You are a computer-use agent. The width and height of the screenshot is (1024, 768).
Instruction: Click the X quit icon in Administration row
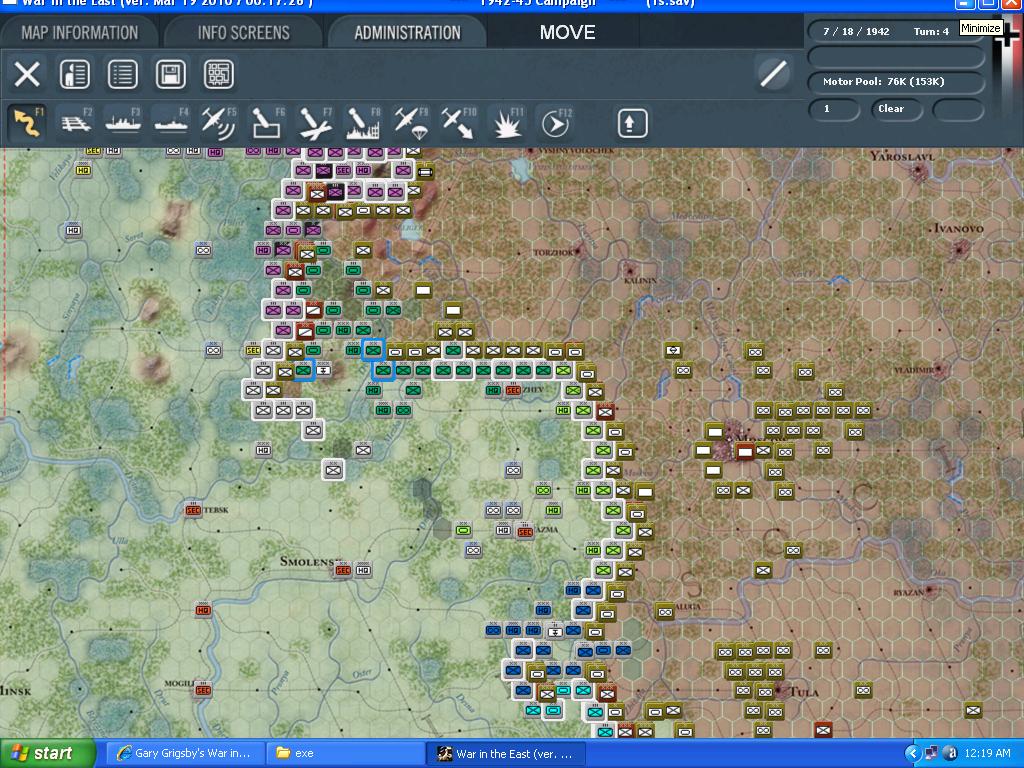(x=27, y=74)
